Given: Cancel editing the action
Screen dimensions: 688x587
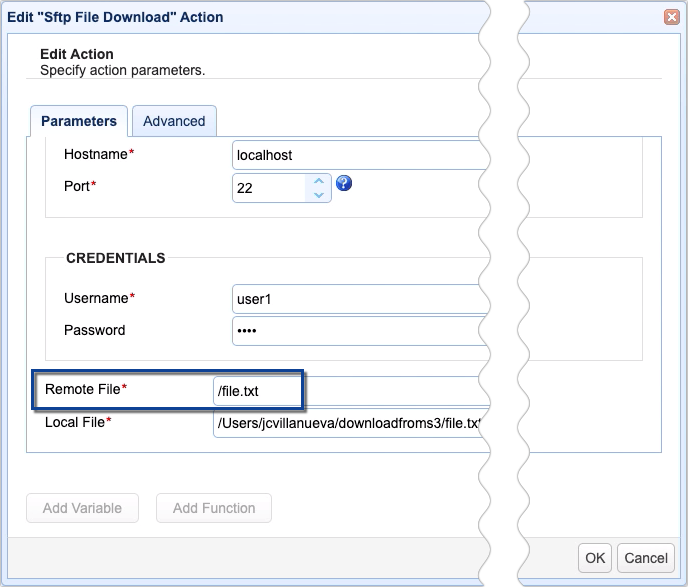Looking at the screenshot, I should (x=645, y=558).
